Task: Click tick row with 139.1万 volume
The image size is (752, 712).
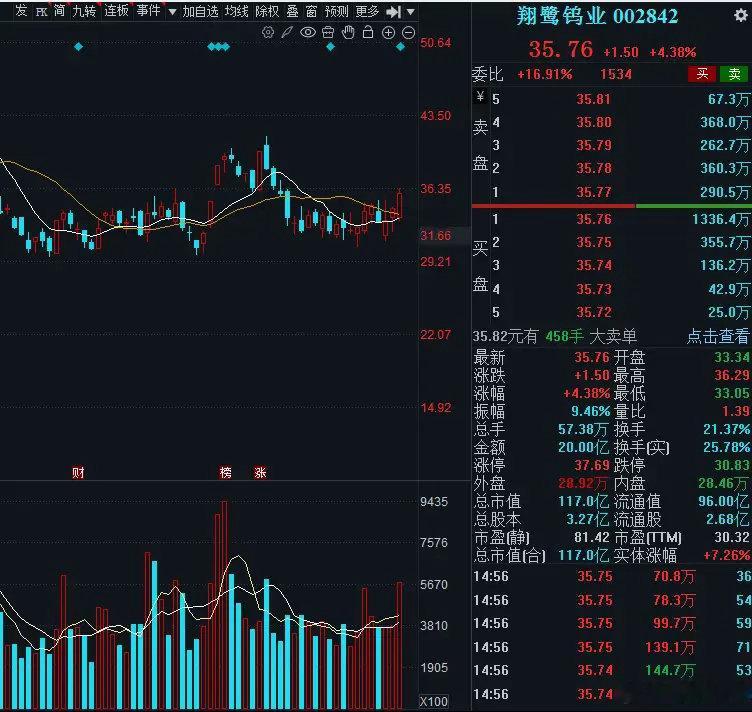Action: click(x=611, y=647)
